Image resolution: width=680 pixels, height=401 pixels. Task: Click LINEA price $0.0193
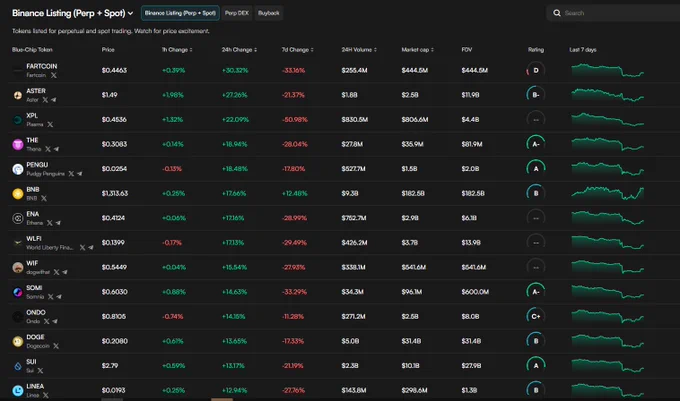(x=114, y=391)
